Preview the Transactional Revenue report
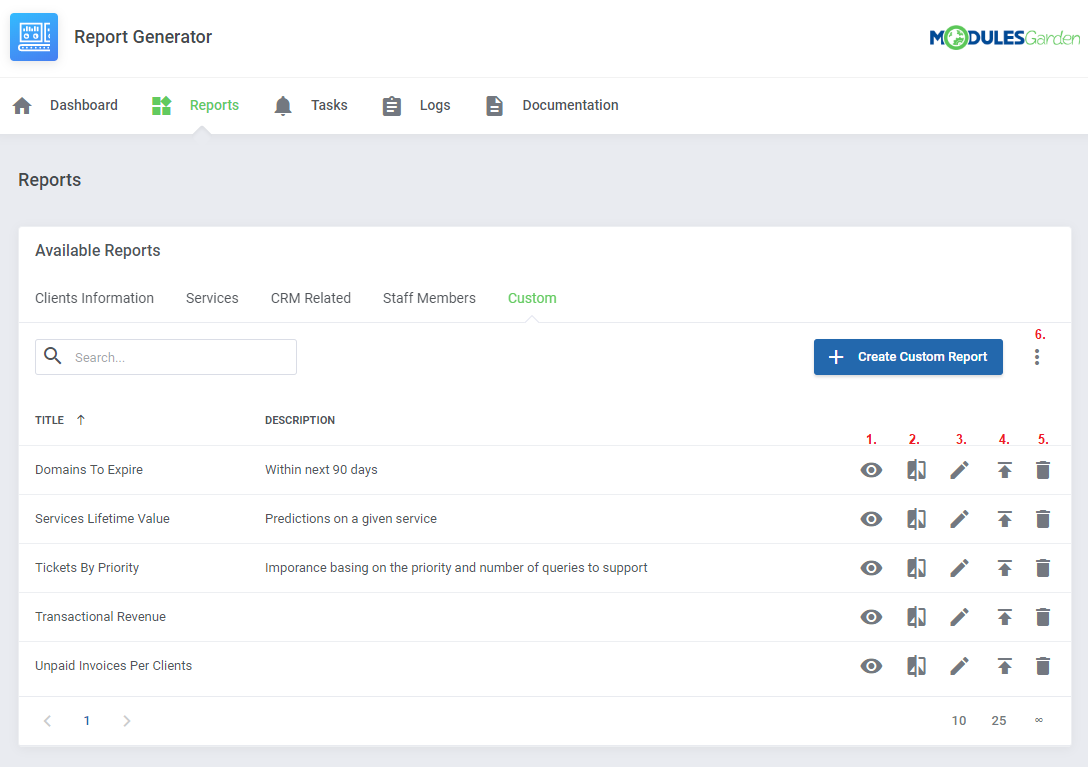Viewport: 1088px width, 767px height. [872, 617]
